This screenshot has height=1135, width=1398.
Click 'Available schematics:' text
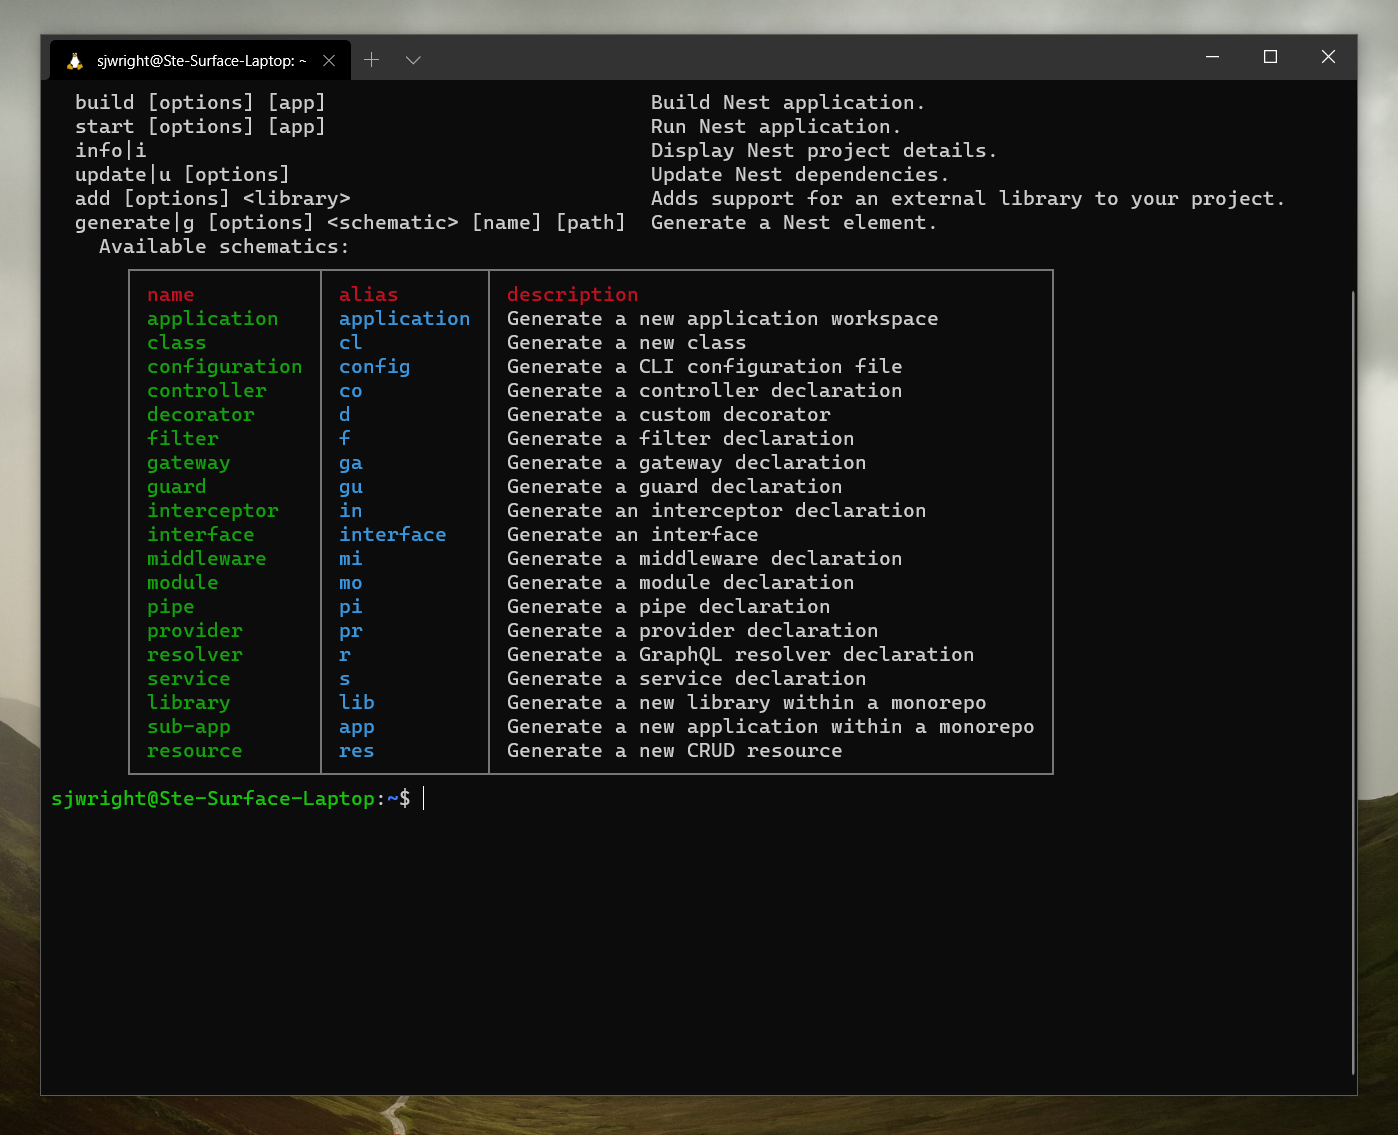[x=224, y=247]
